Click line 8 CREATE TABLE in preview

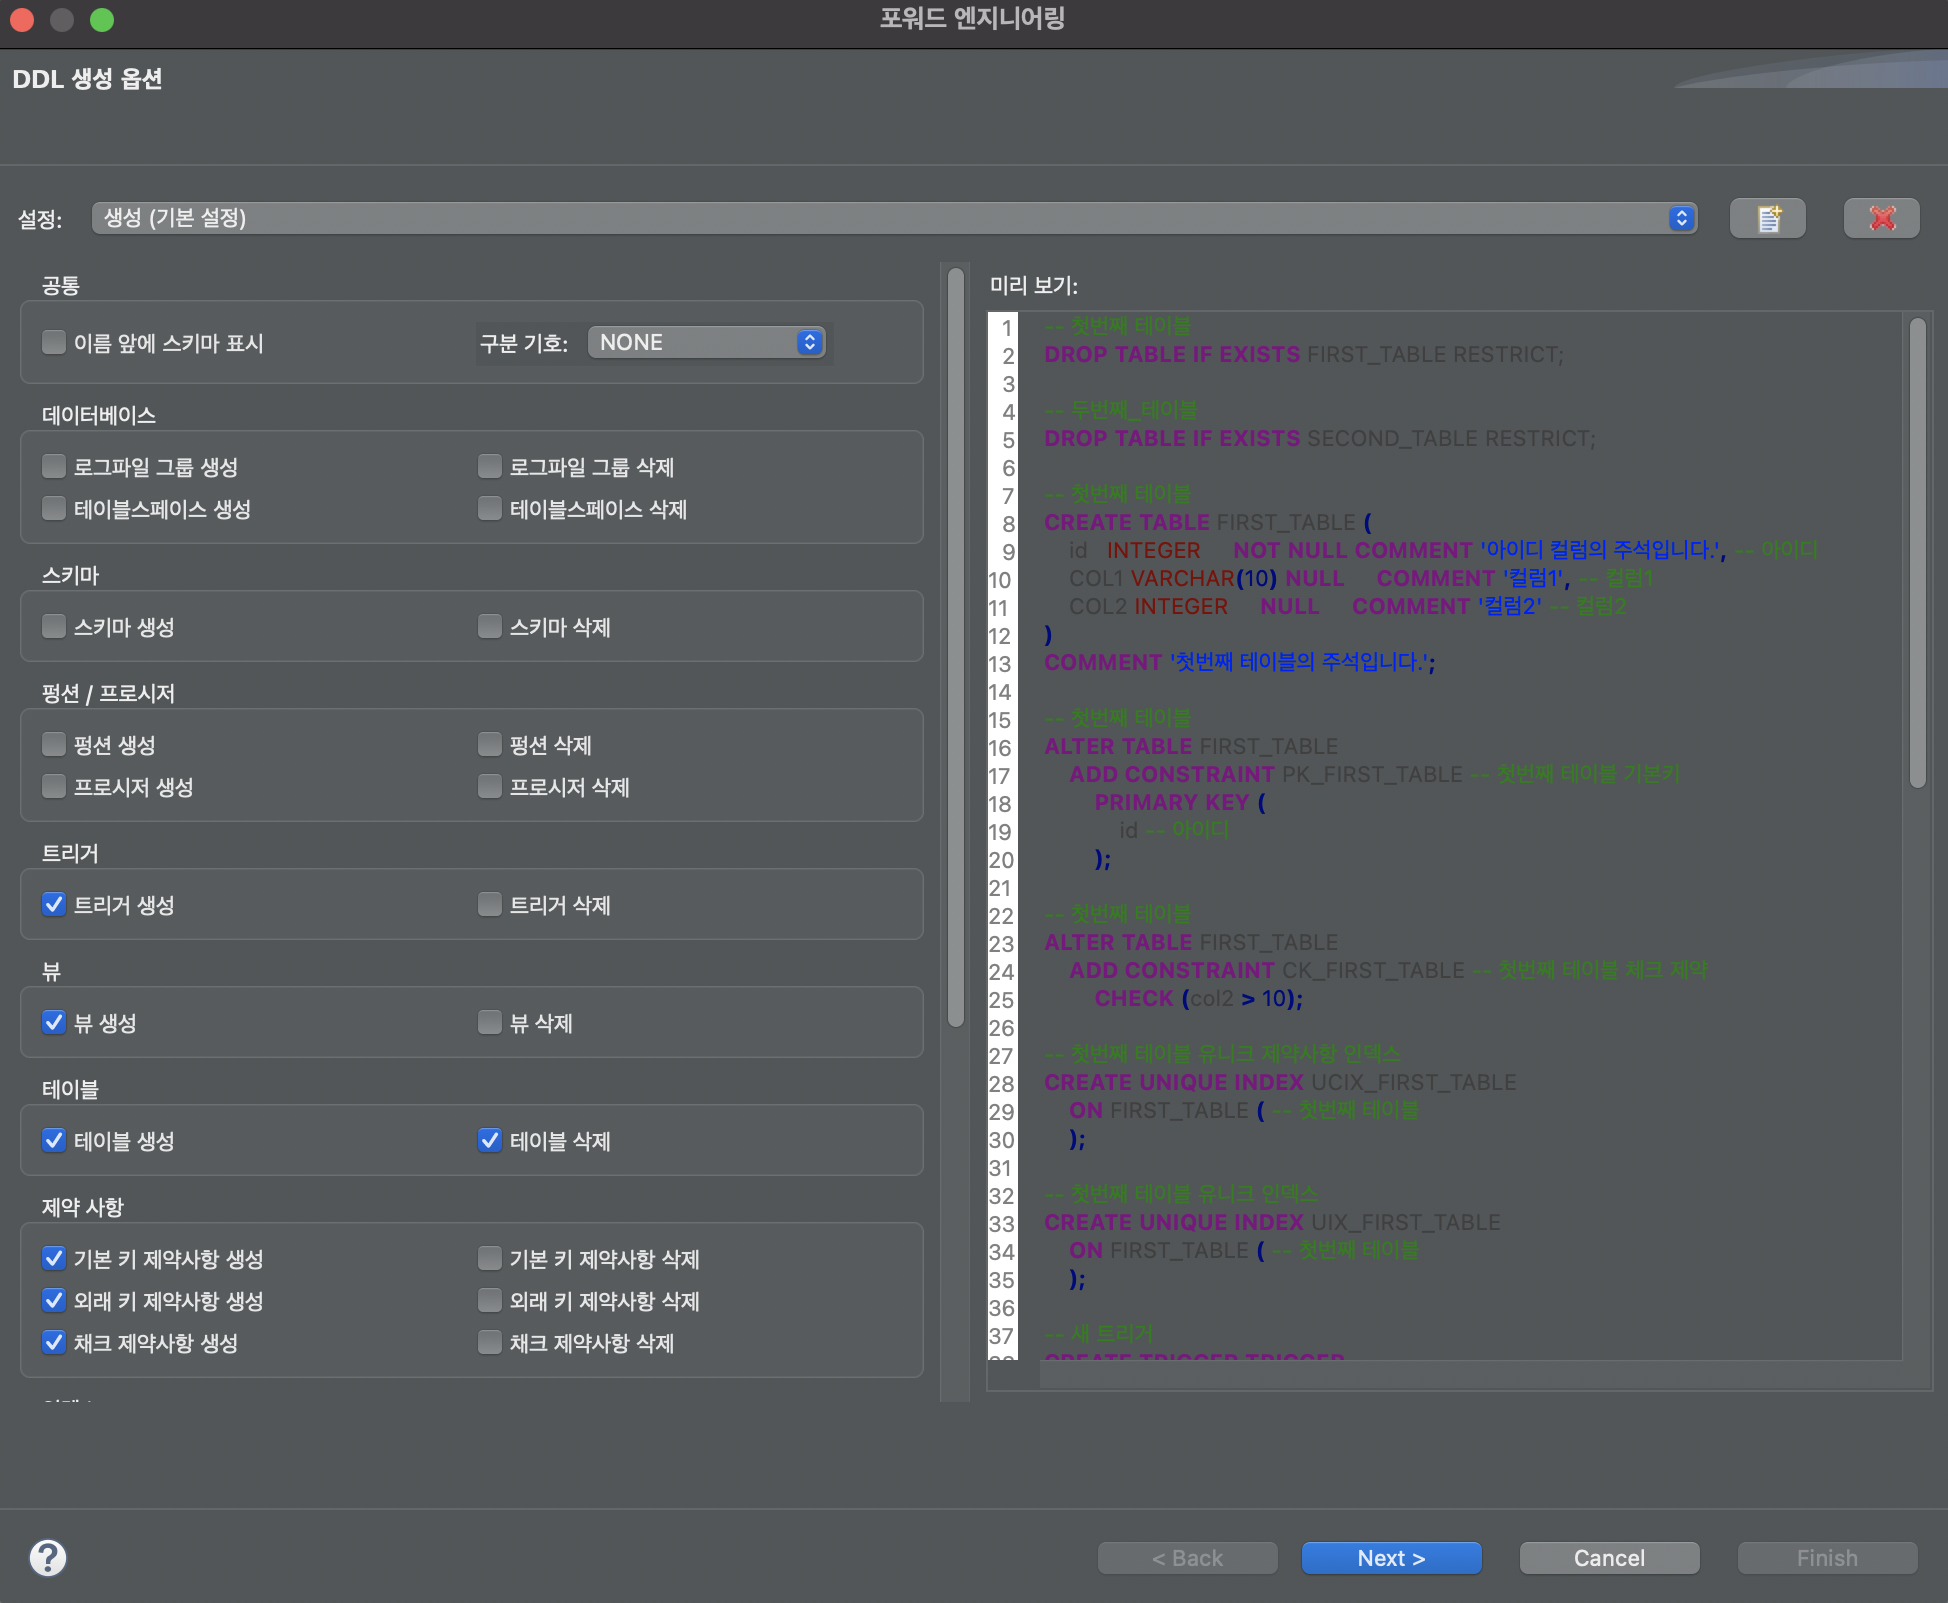tap(1126, 522)
